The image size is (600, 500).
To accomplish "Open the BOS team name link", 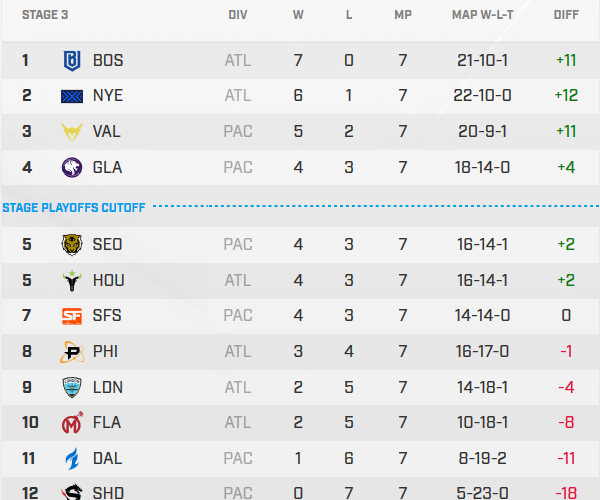I will [108, 60].
